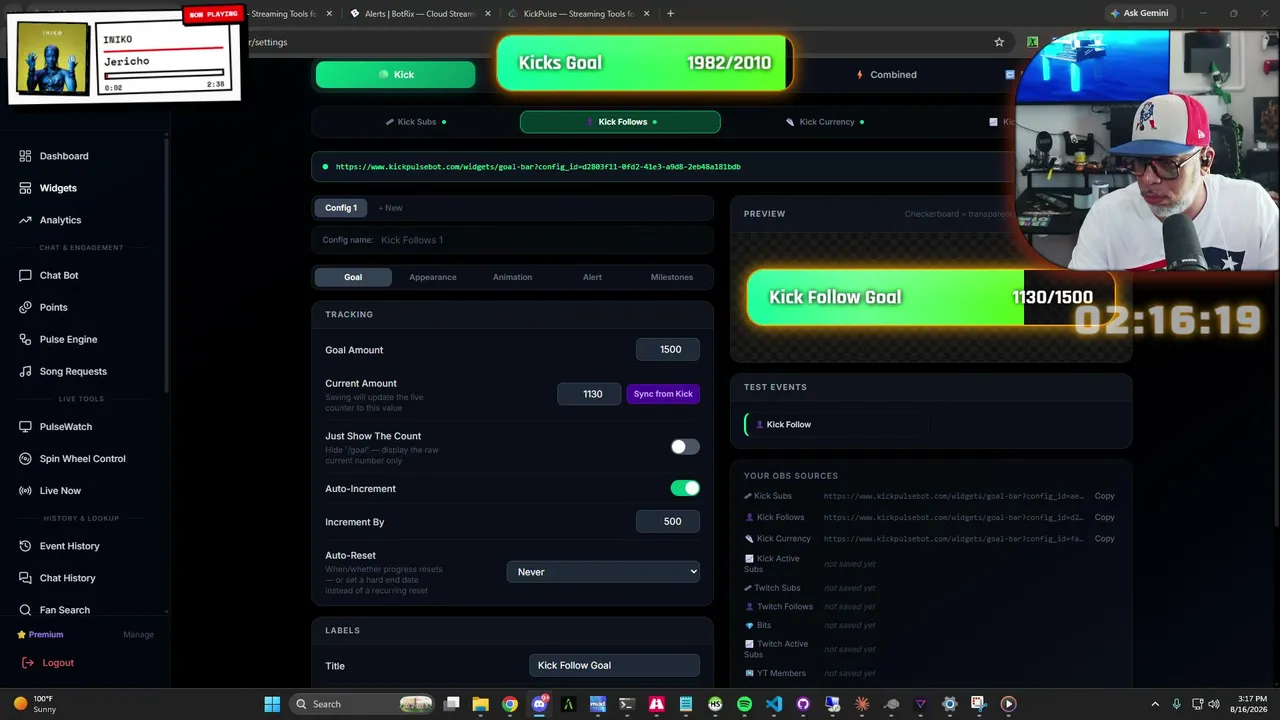1280x720 pixels.
Task: Open a new browser tab
Action: coord(670,14)
